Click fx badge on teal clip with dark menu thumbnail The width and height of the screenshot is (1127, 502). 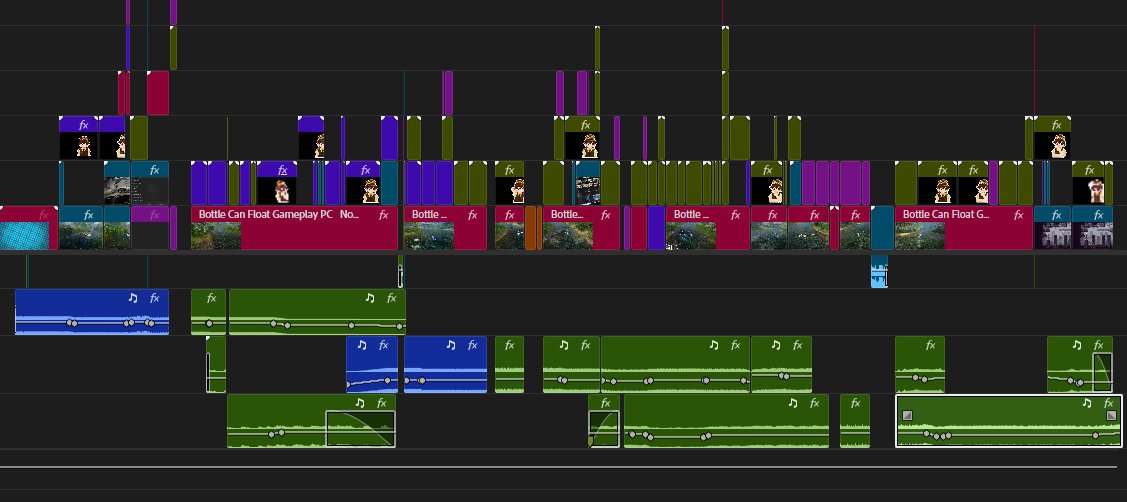pos(155,170)
